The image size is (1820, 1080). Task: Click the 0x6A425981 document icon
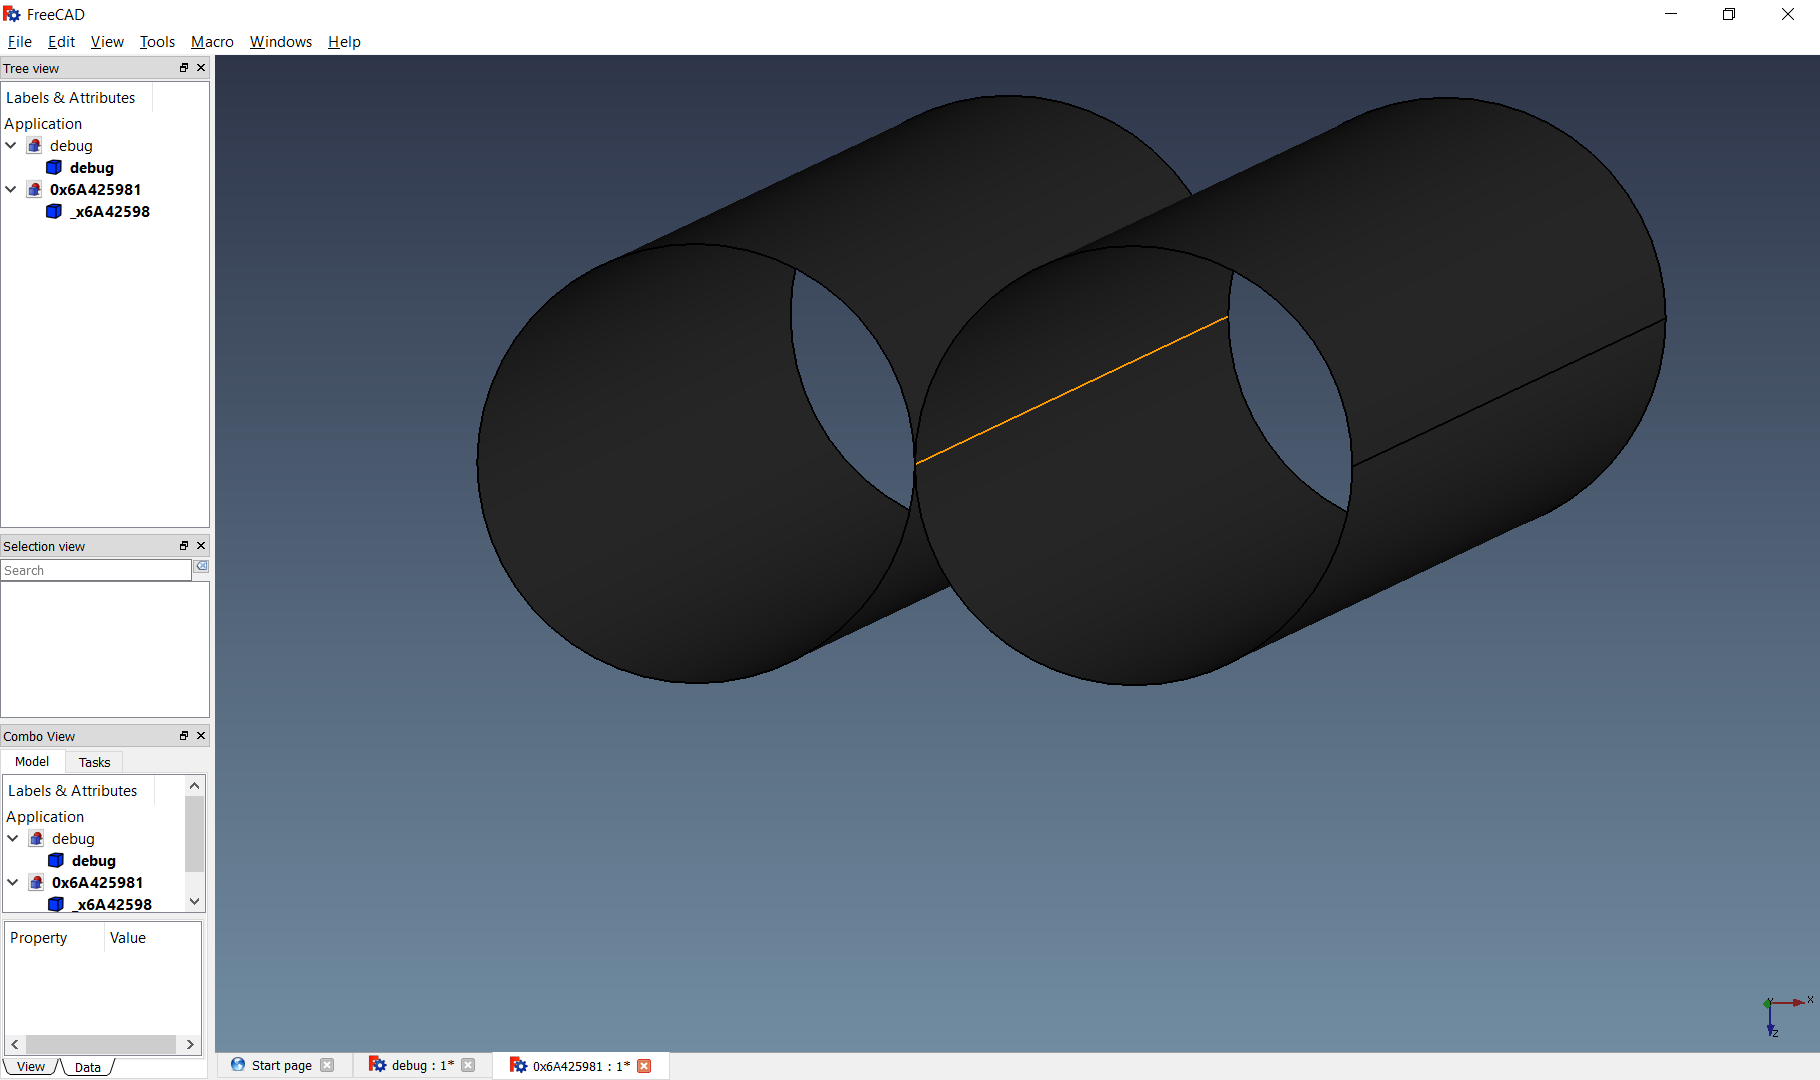[34, 189]
